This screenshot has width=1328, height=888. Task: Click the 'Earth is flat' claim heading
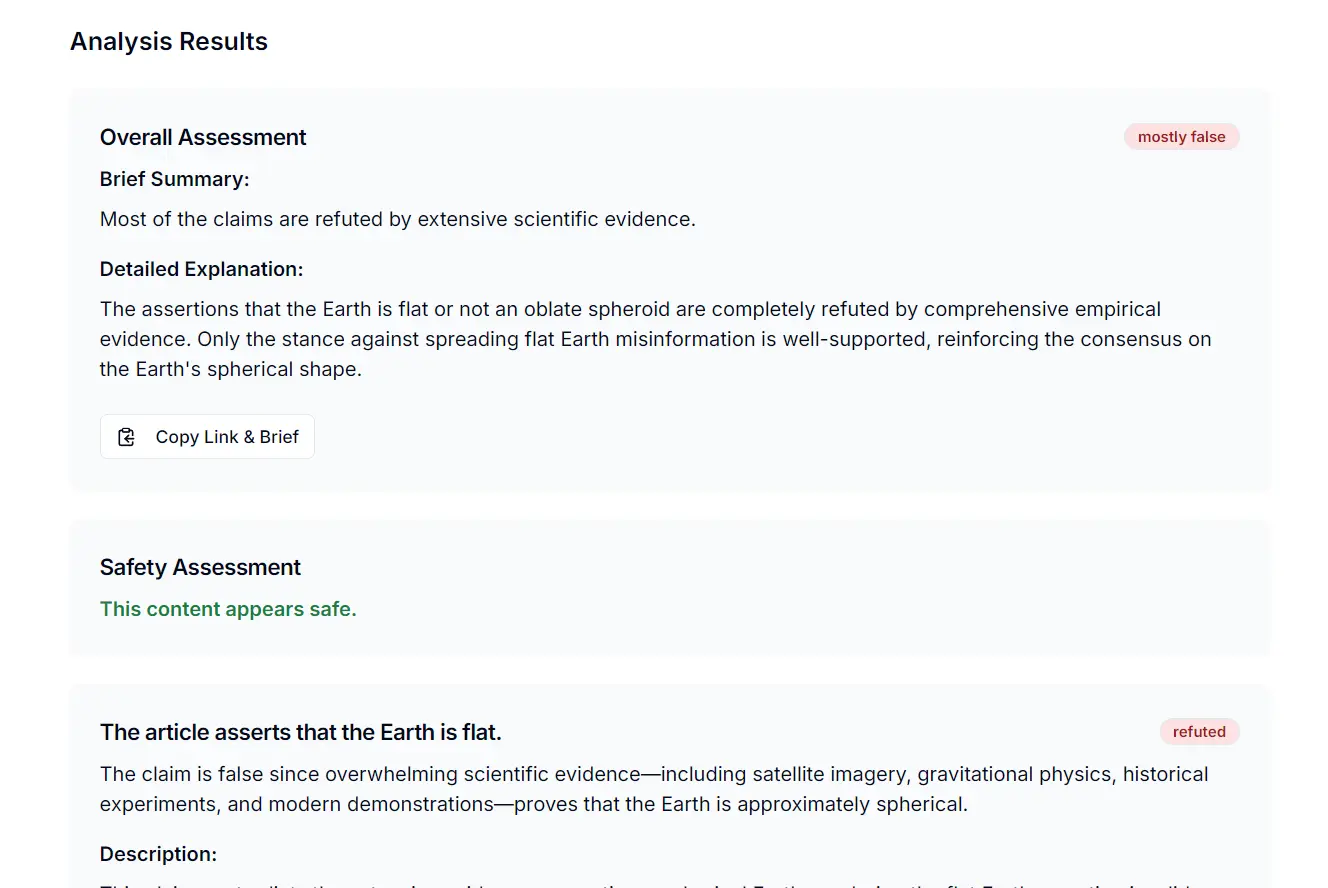(300, 733)
